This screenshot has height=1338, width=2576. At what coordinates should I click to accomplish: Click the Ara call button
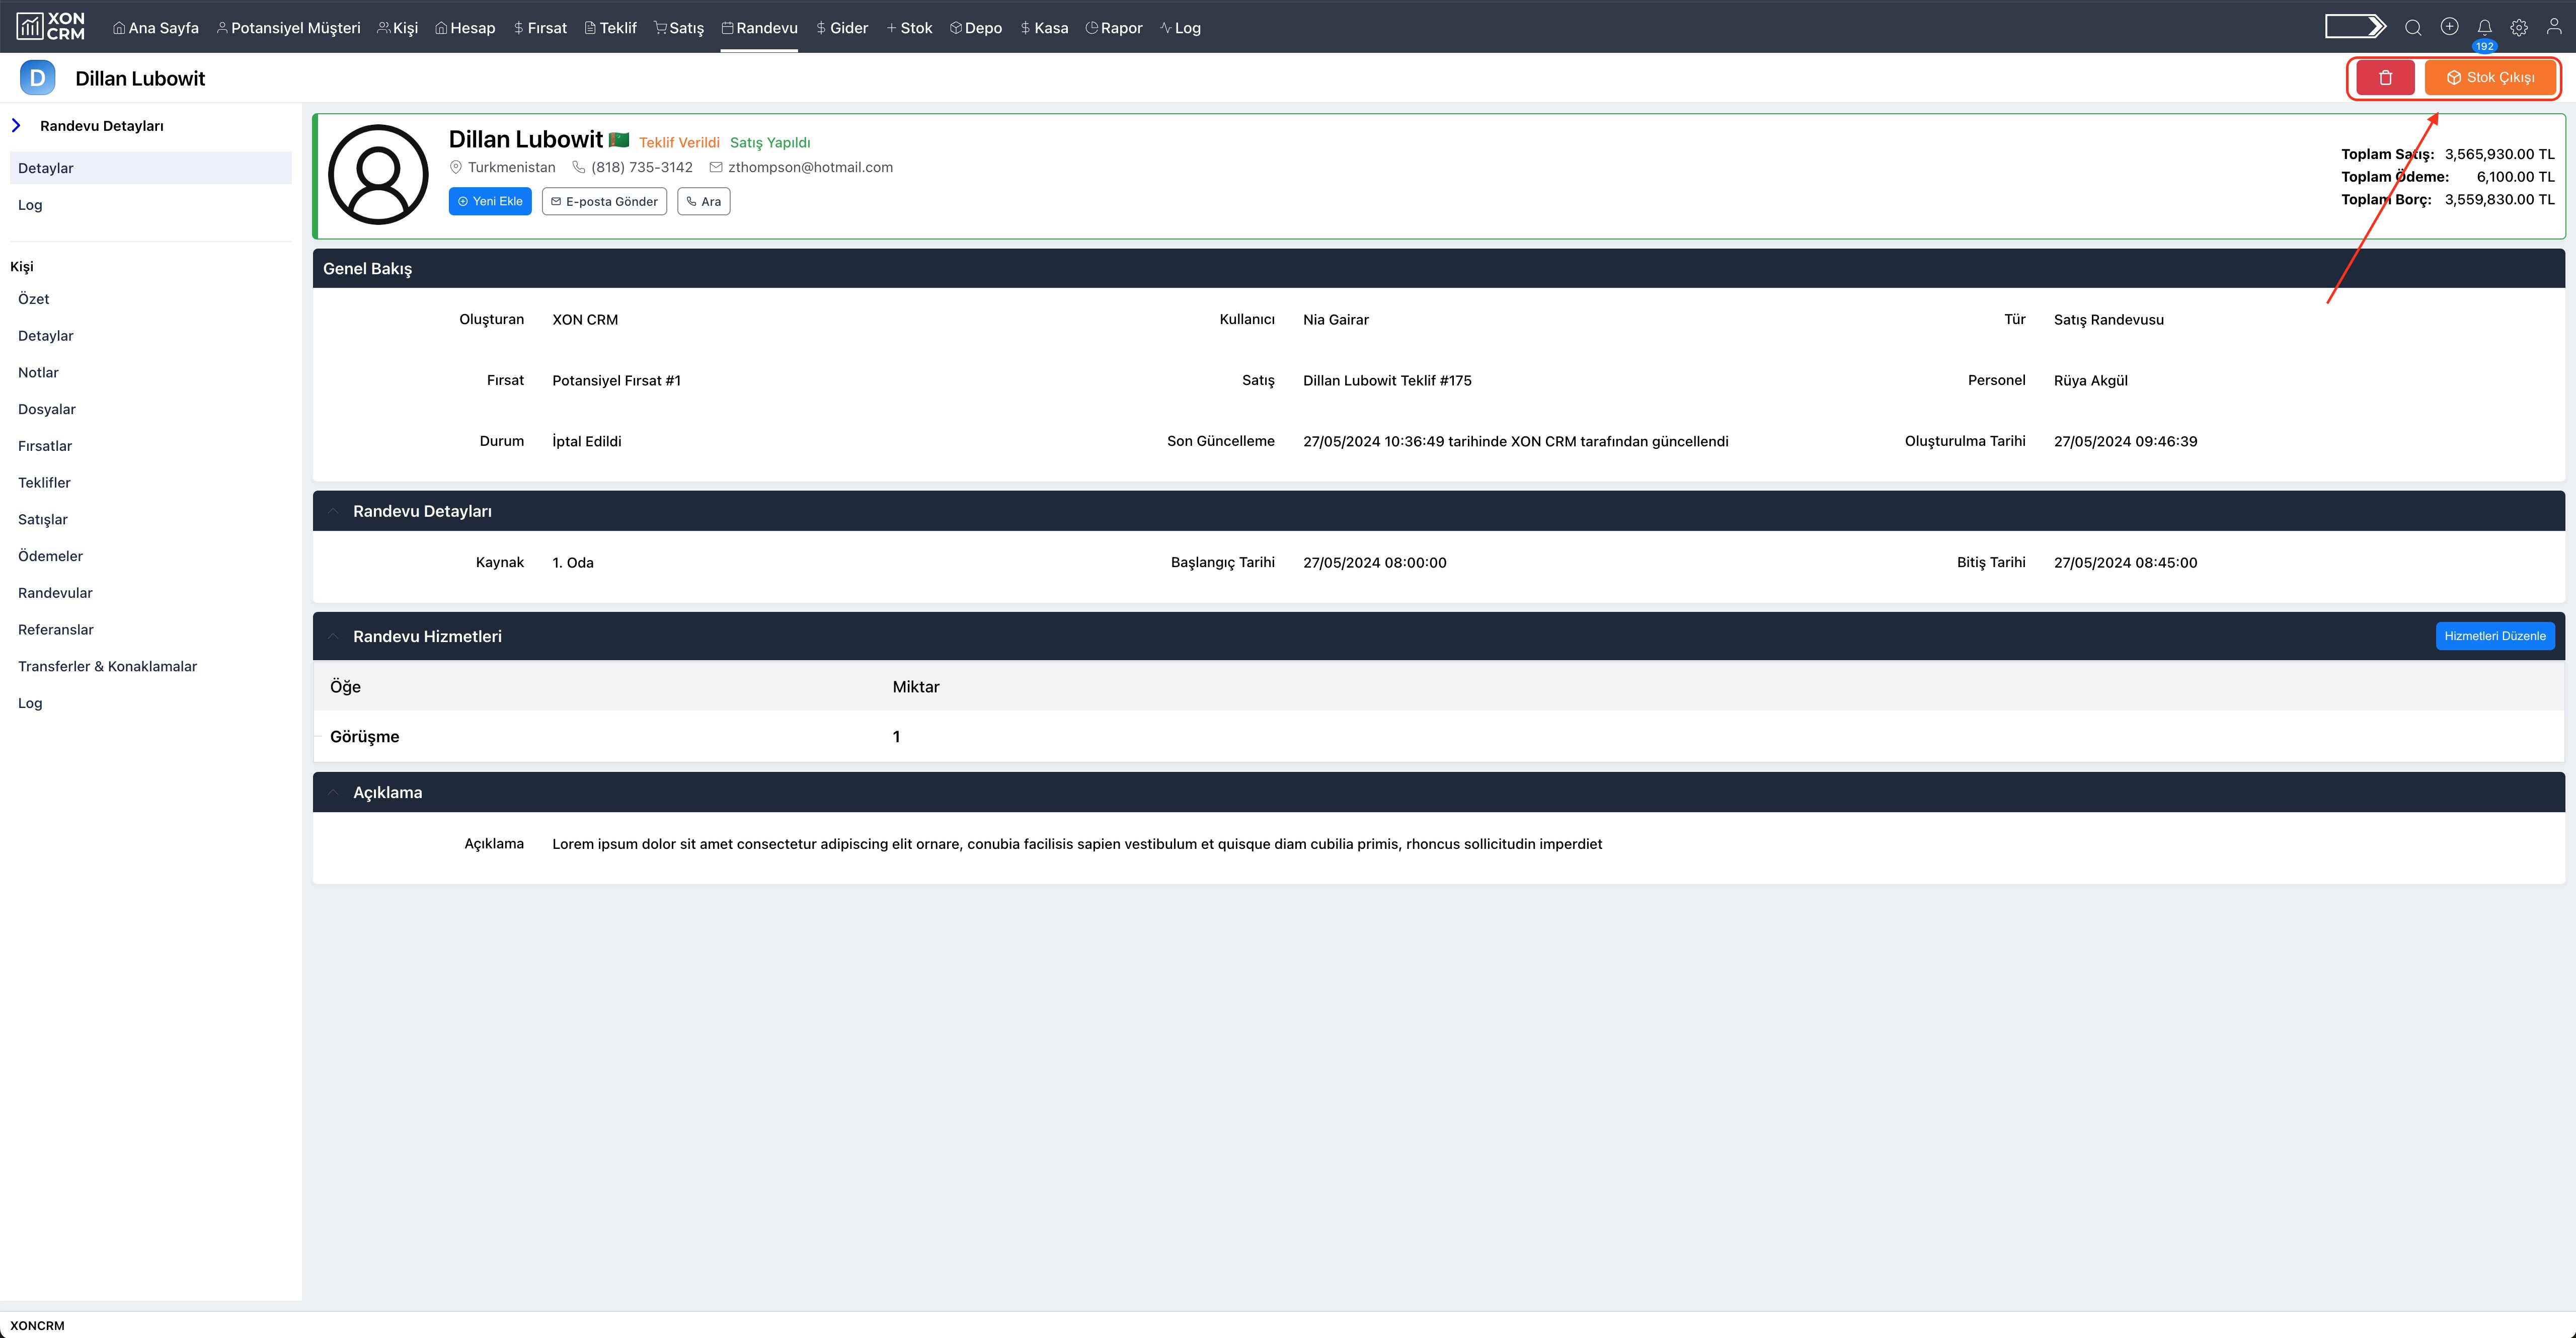(x=704, y=201)
